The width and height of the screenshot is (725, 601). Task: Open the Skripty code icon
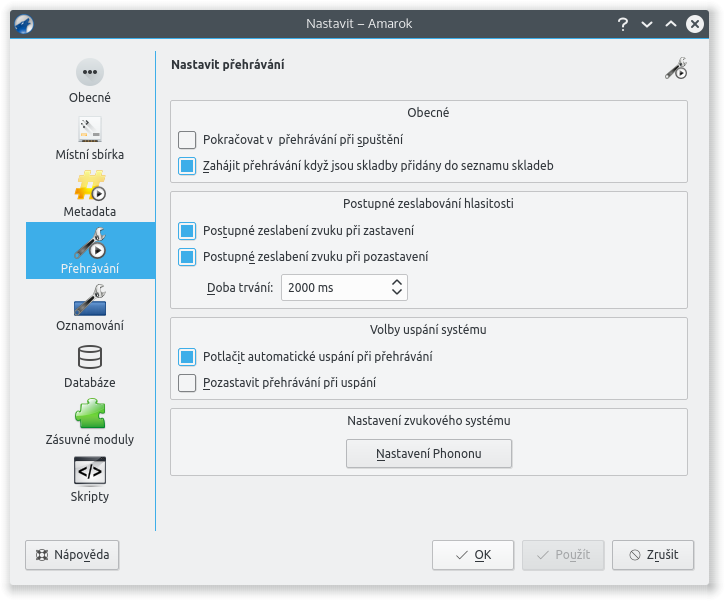click(90, 471)
